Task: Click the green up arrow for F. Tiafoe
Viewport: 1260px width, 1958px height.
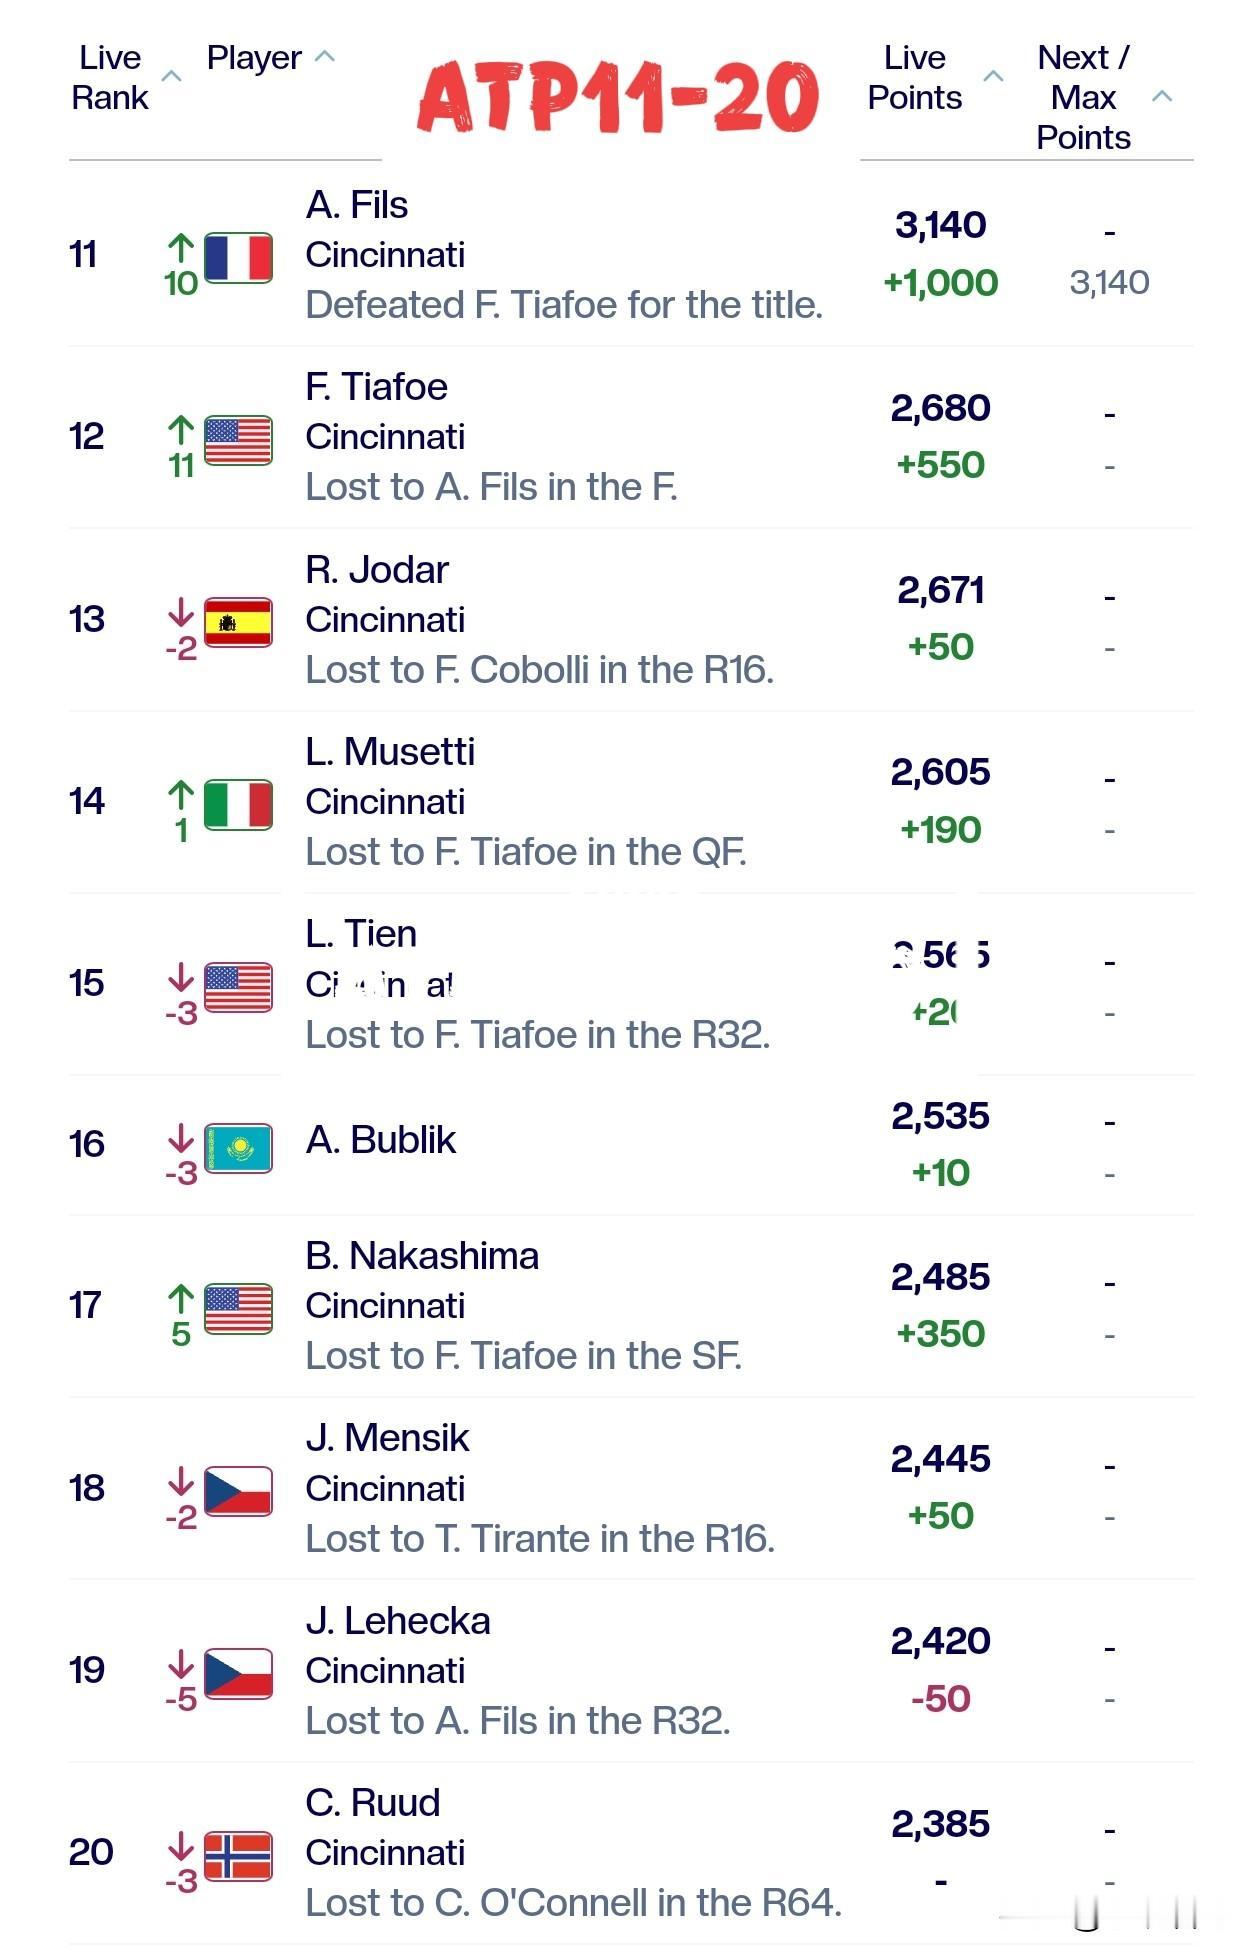Action: click(x=181, y=430)
